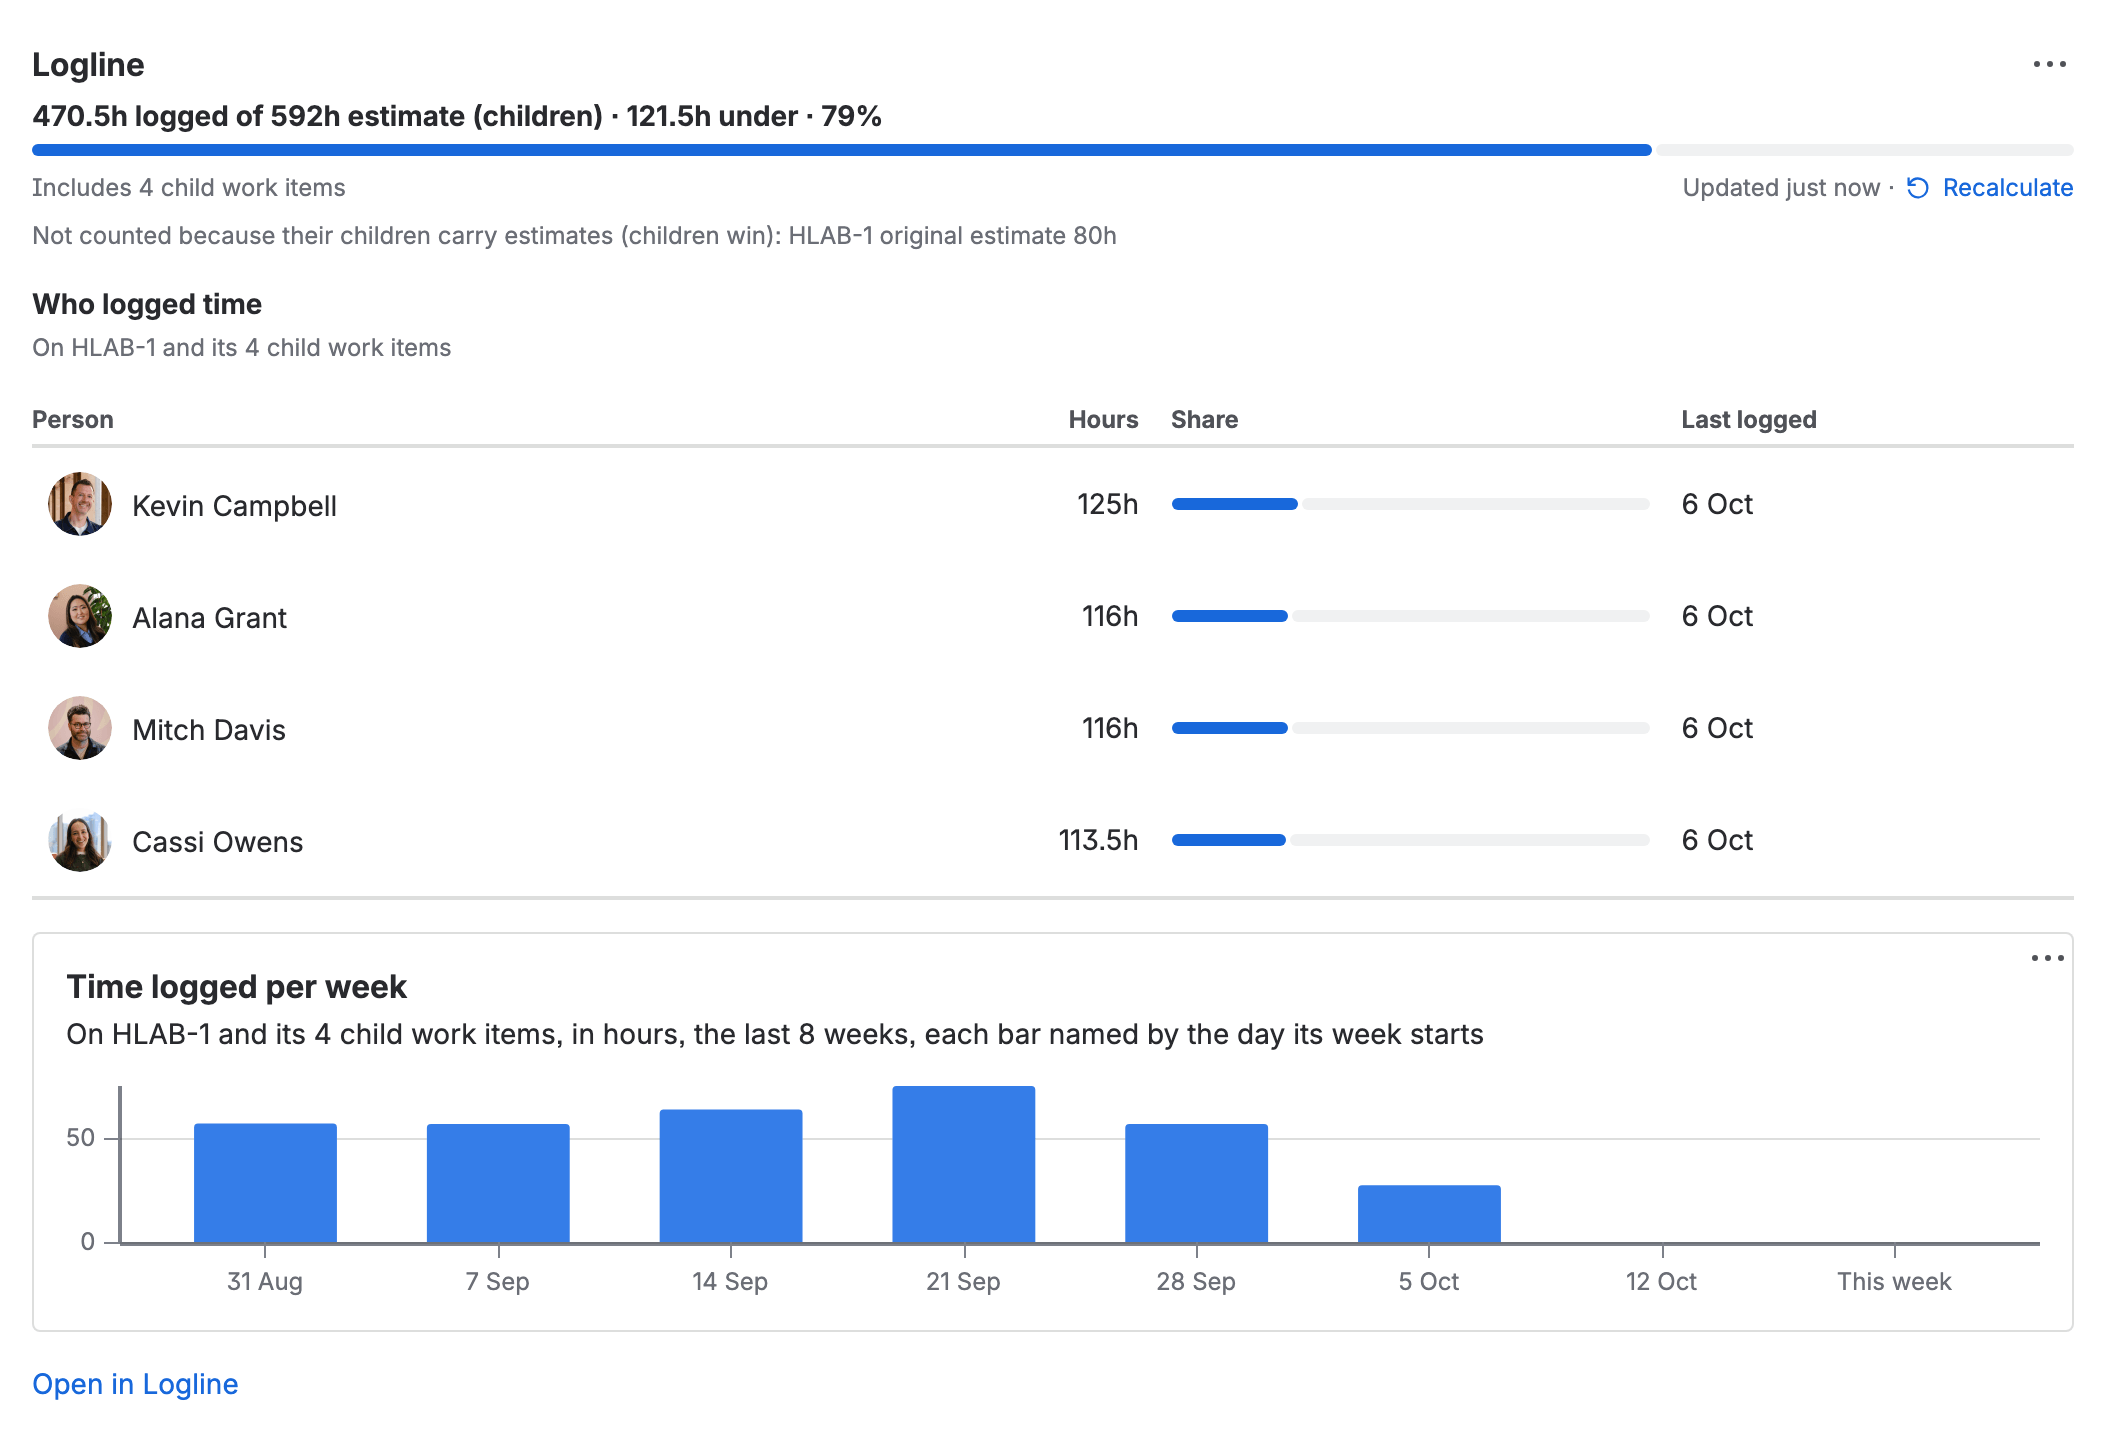Open the Time logged per week chart options
Screen dimensions: 2106x1436
[2047, 958]
